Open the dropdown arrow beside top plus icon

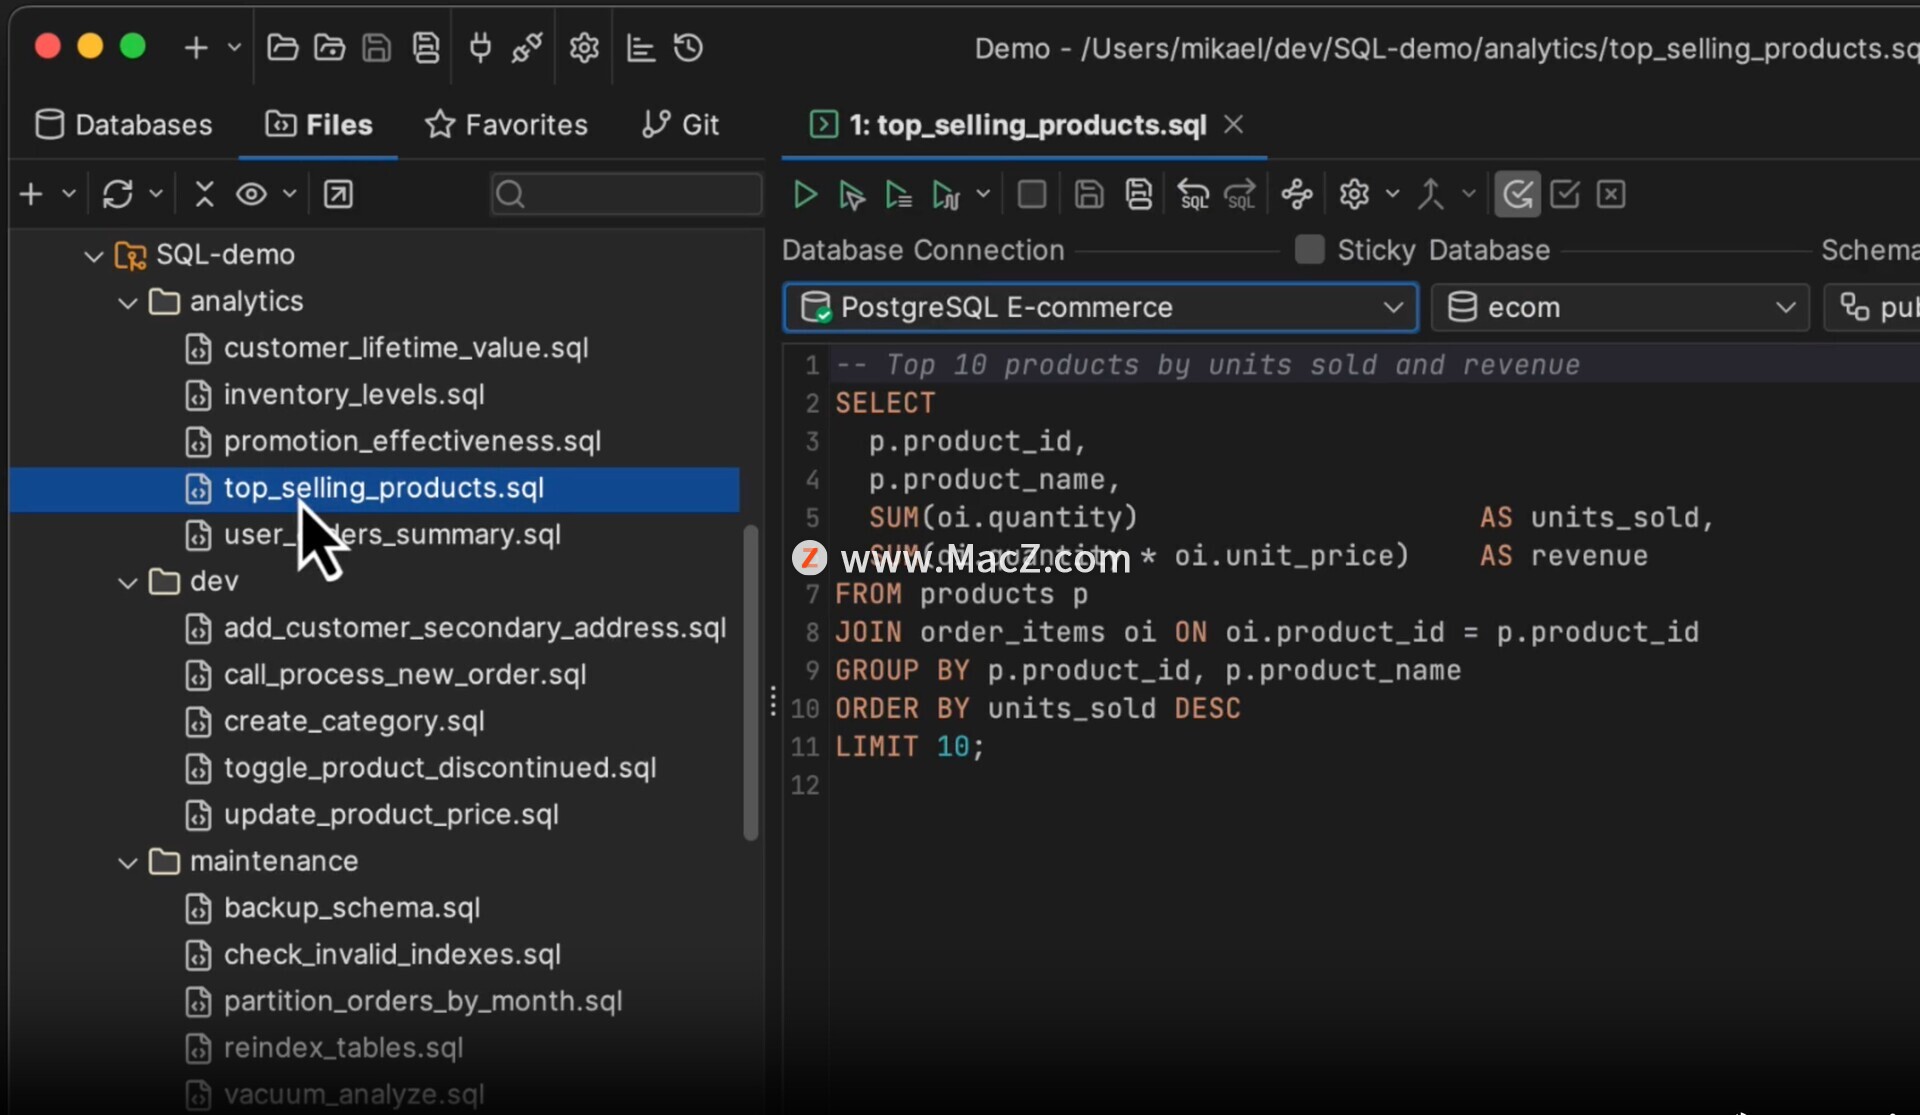[x=234, y=48]
